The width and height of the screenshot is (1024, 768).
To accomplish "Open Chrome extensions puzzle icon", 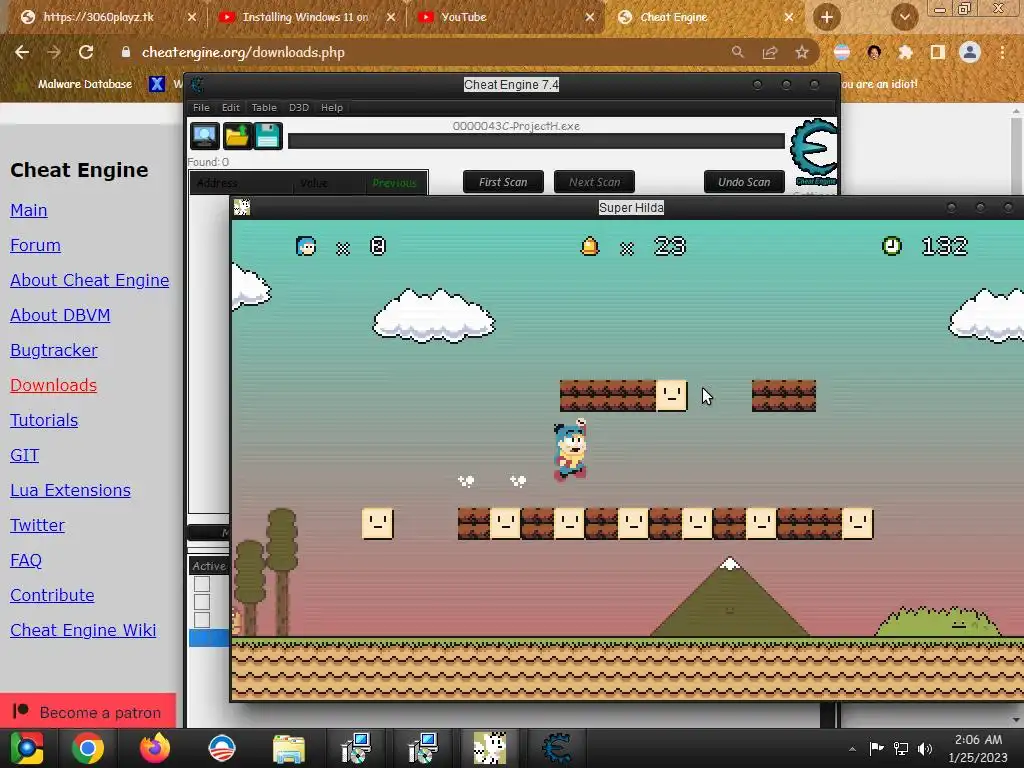I will coord(905,52).
